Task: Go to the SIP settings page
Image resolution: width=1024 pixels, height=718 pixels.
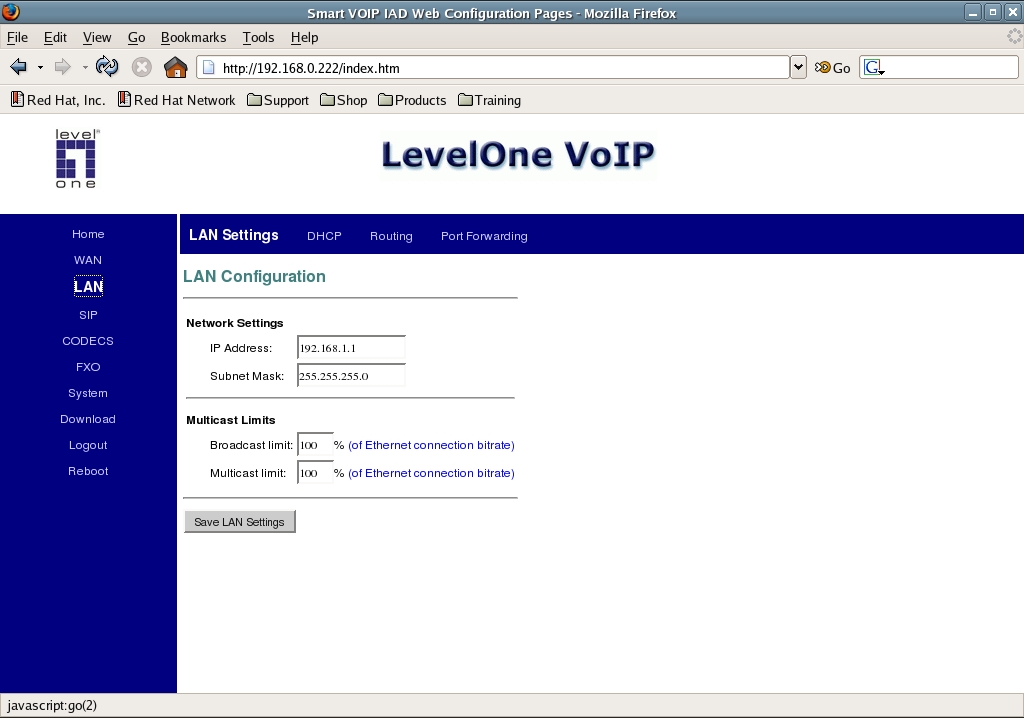Action: tap(88, 315)
